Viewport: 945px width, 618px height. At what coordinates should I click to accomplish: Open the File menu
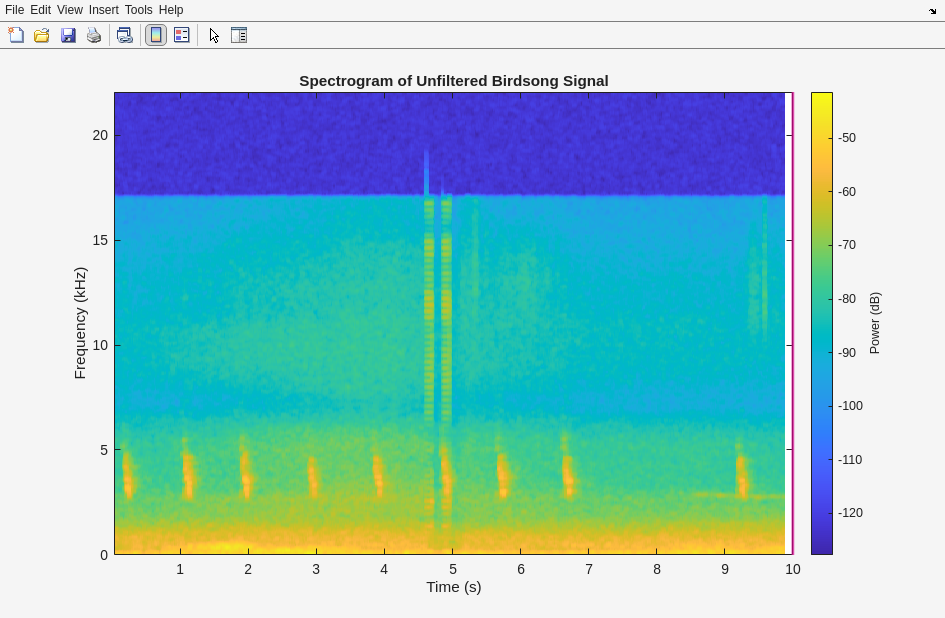pos(14,10)
